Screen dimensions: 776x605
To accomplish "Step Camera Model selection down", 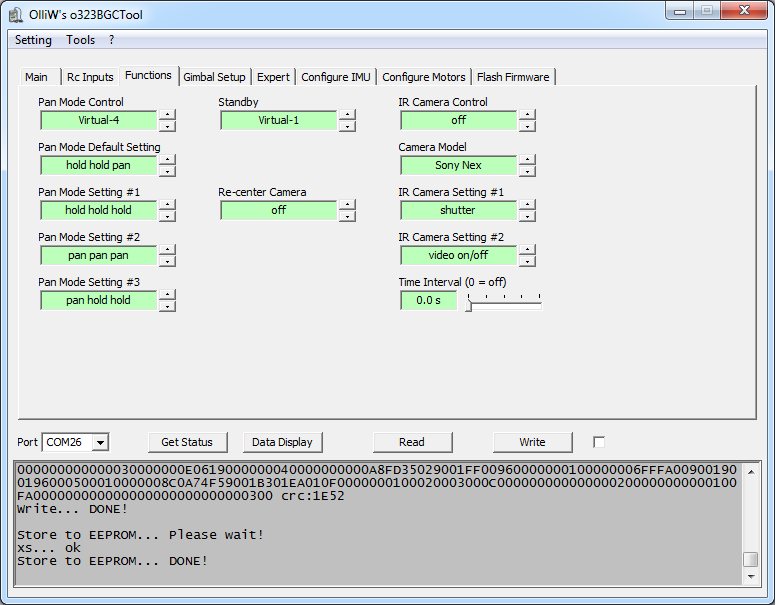I will point(527,171).
